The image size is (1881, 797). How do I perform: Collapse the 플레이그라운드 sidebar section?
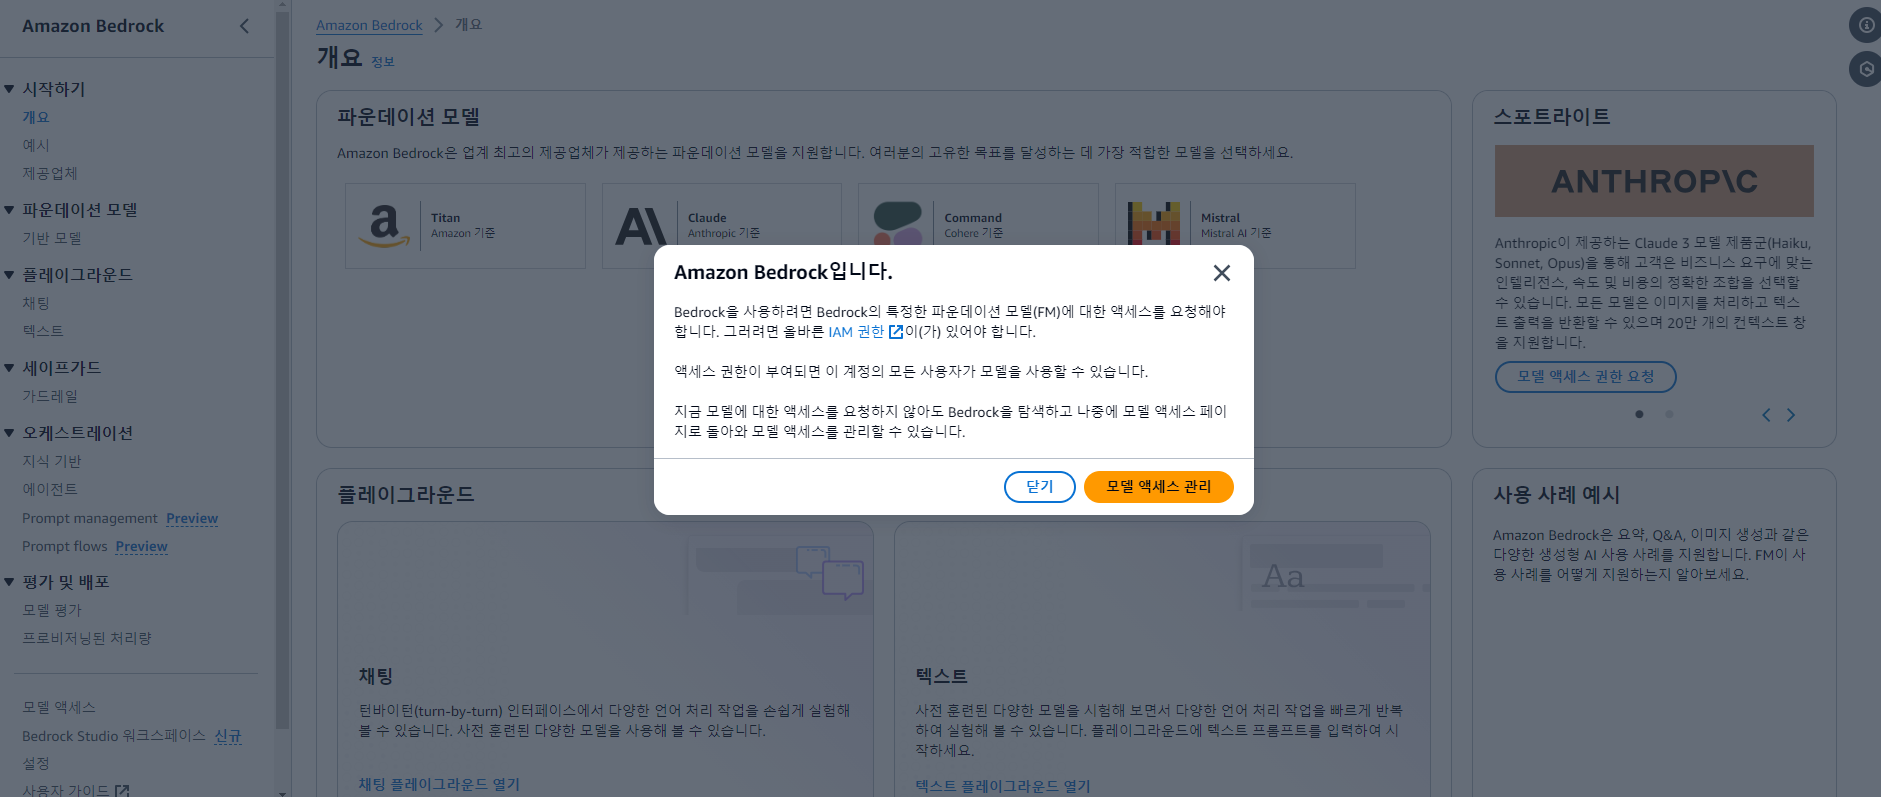pyautogui.click(x=9, y=274)
